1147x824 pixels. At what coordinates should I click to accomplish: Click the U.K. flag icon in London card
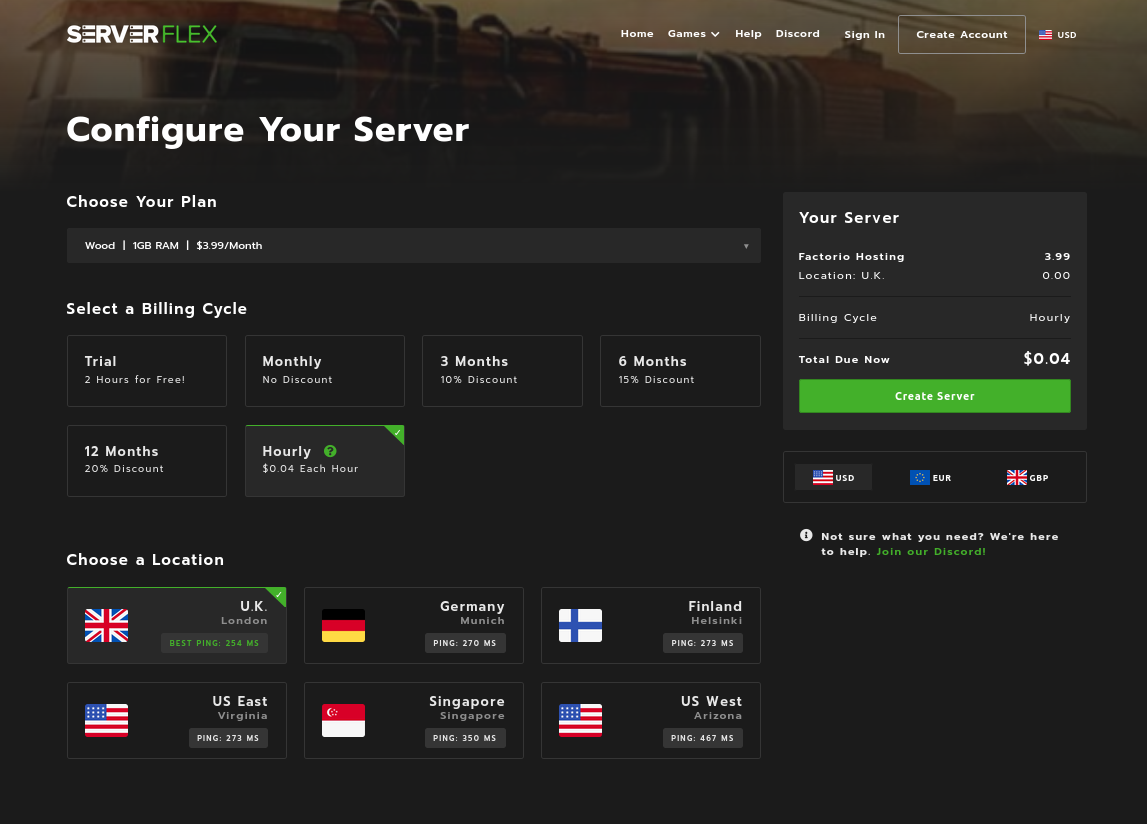[x=106, y=626]
